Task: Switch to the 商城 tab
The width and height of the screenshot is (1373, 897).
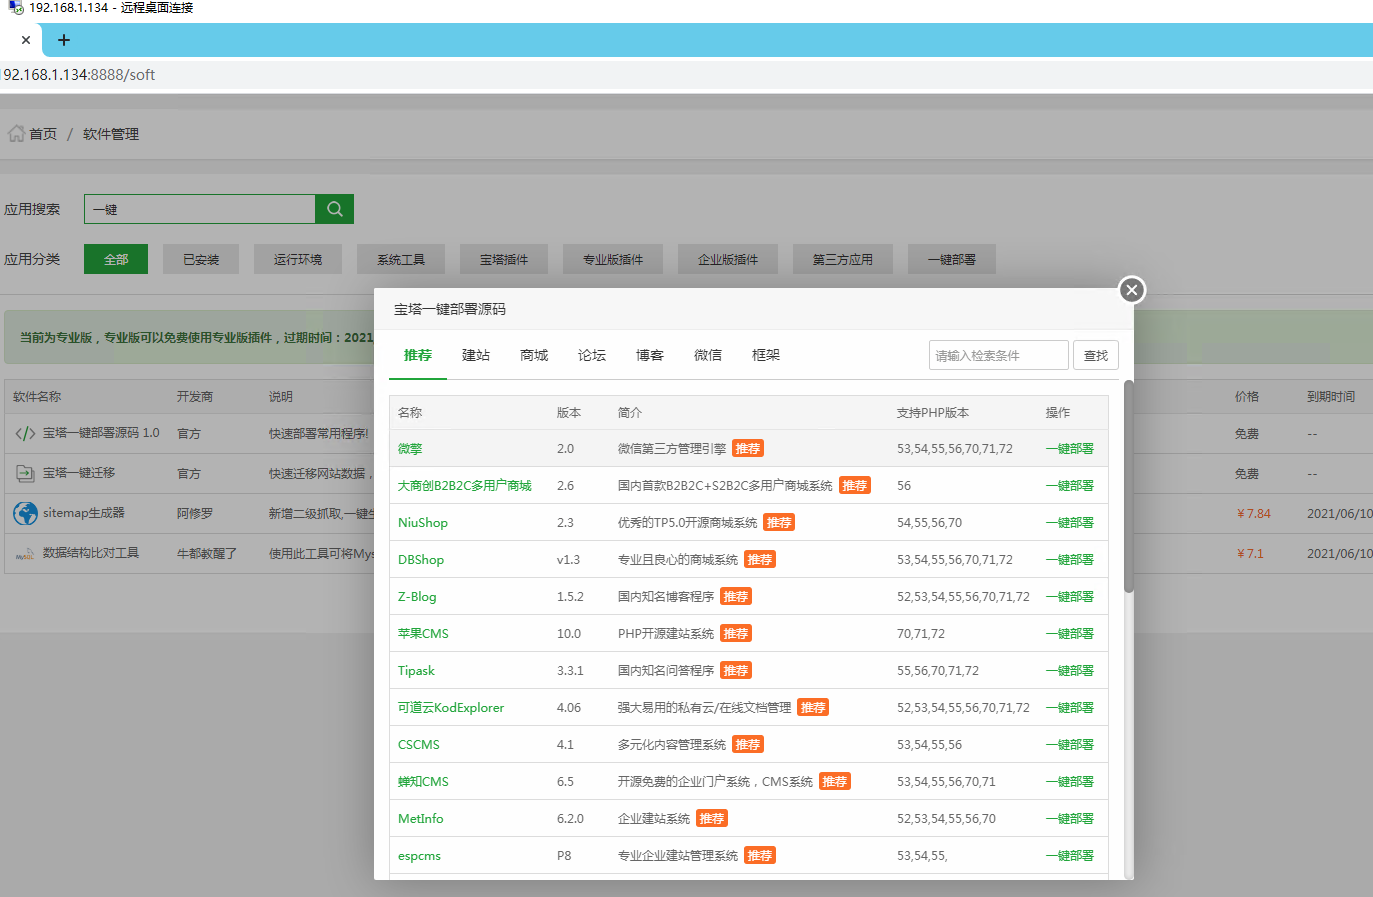Action: click(534, 355)
